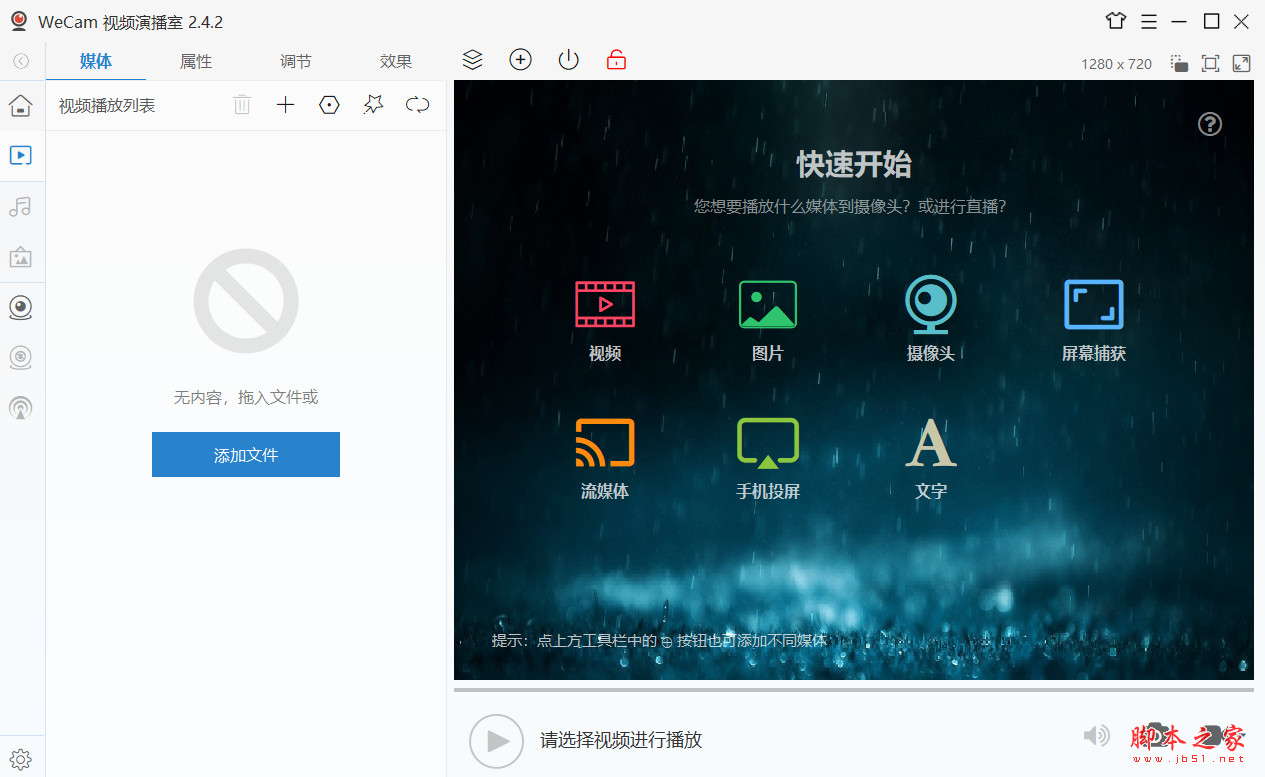Switch to the 属性 tab
Image resolution: width=1265 pixels, height=777 pixels.
coord(196,61)
